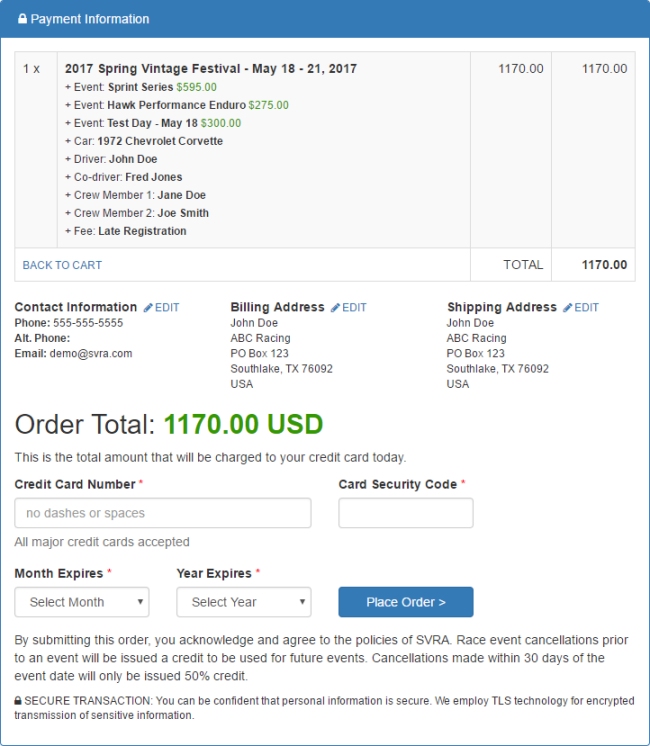Click the Order Total amount 1170.00 USD

[x=243, y=424]
